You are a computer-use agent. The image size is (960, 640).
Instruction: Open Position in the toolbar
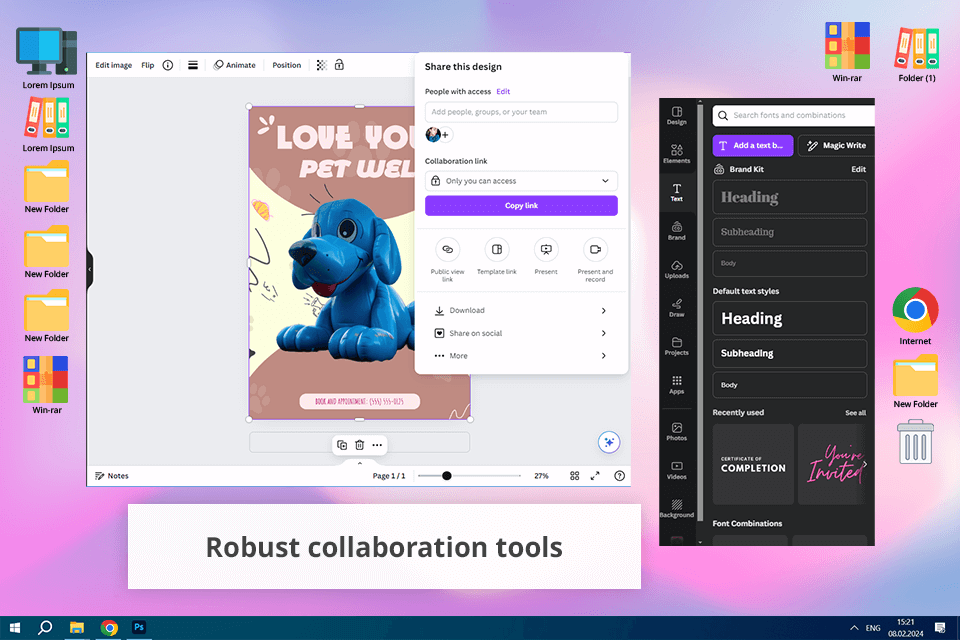(x=287, y=65)
